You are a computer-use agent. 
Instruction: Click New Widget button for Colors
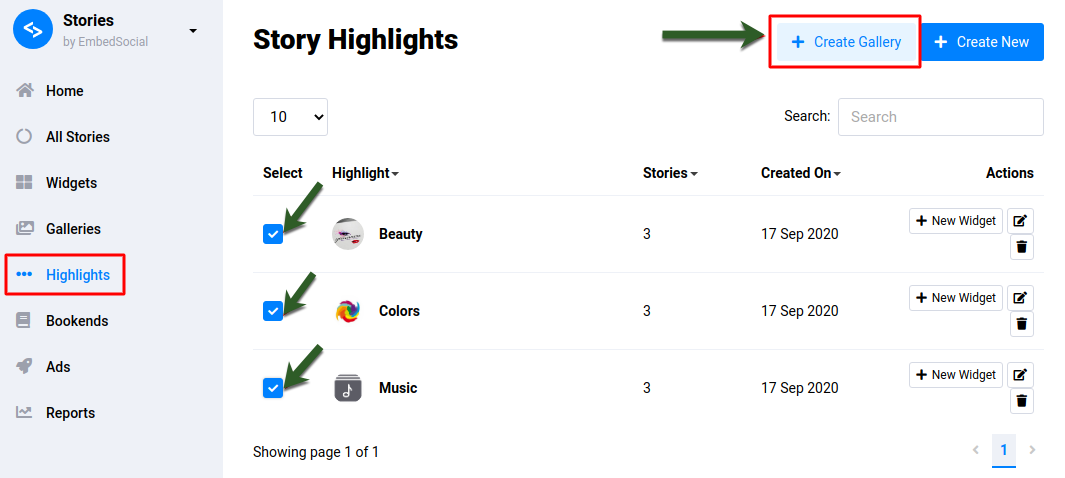pos(956,297)
